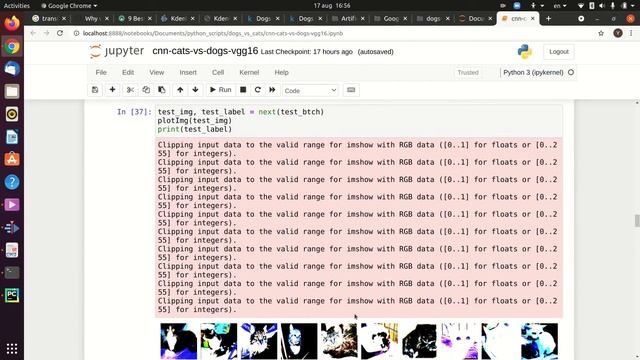Go back in browser history
The width and height of the screenshot is (640, 360).
(33, 33)
